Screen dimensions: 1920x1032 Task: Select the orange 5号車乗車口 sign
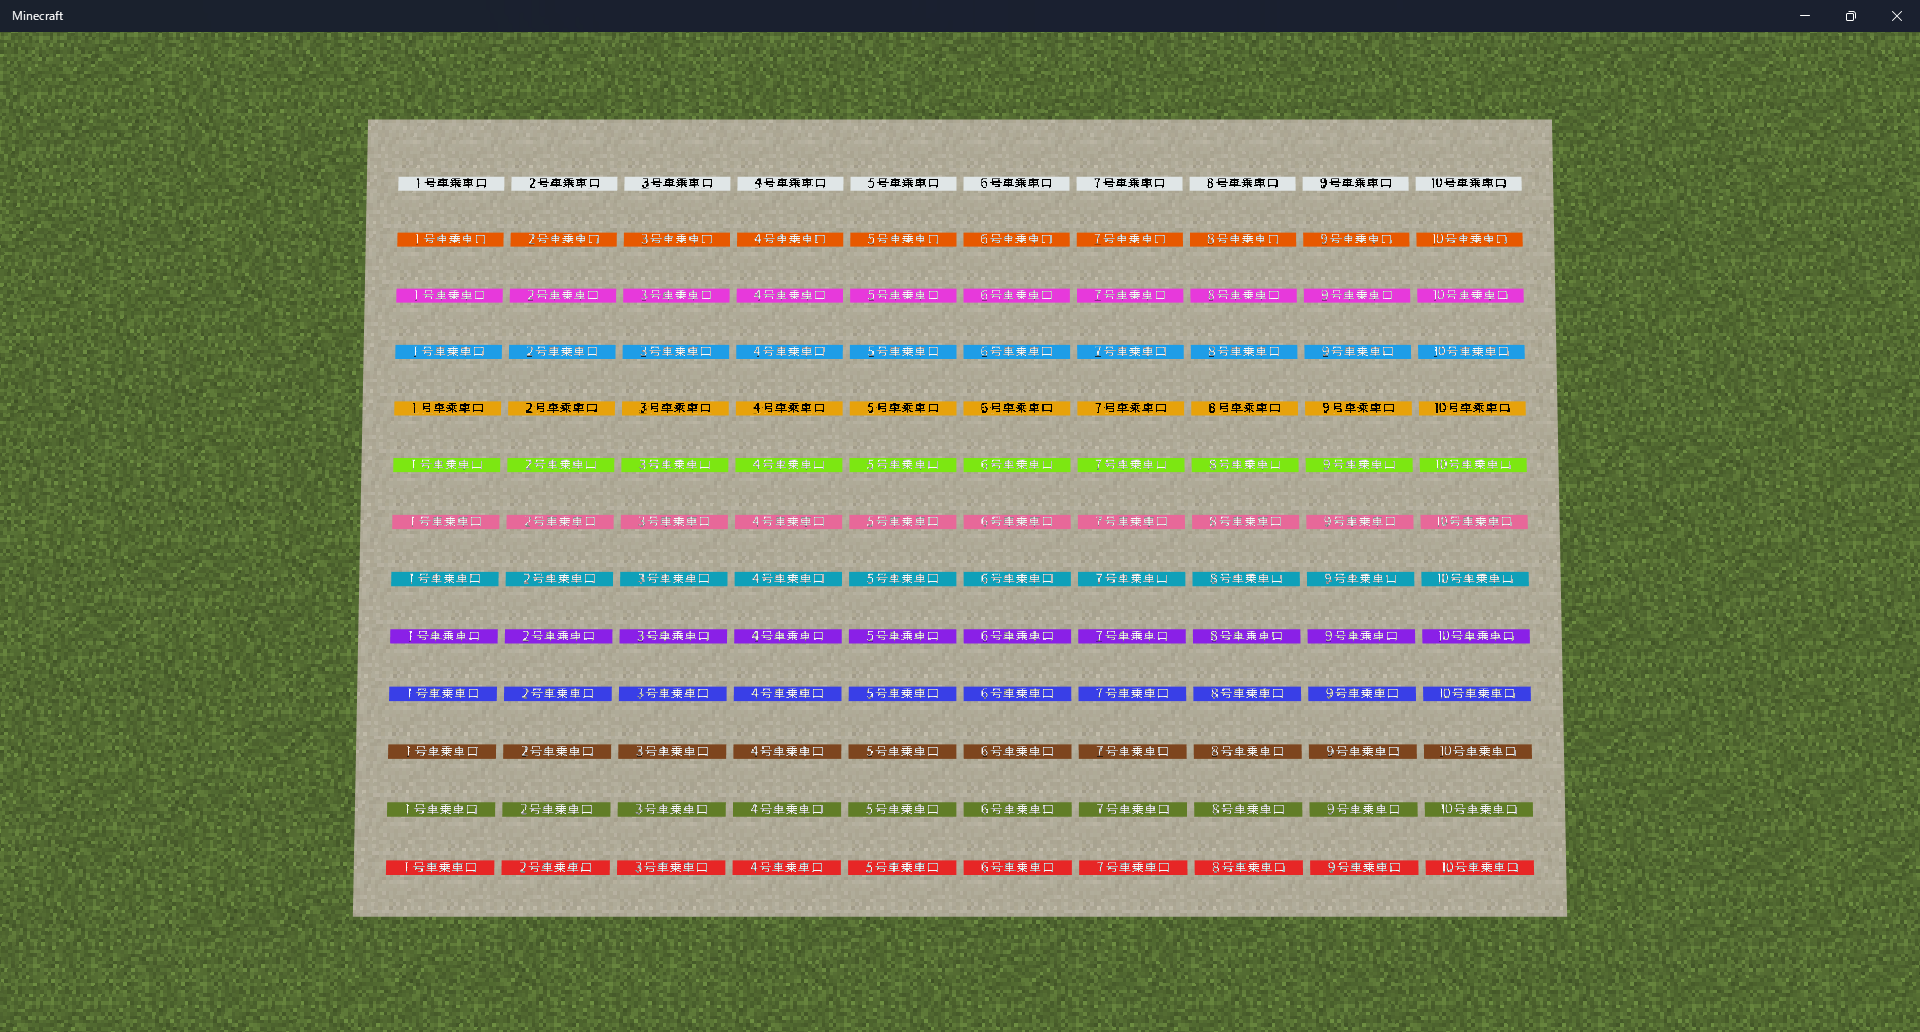tap(903, 240)
